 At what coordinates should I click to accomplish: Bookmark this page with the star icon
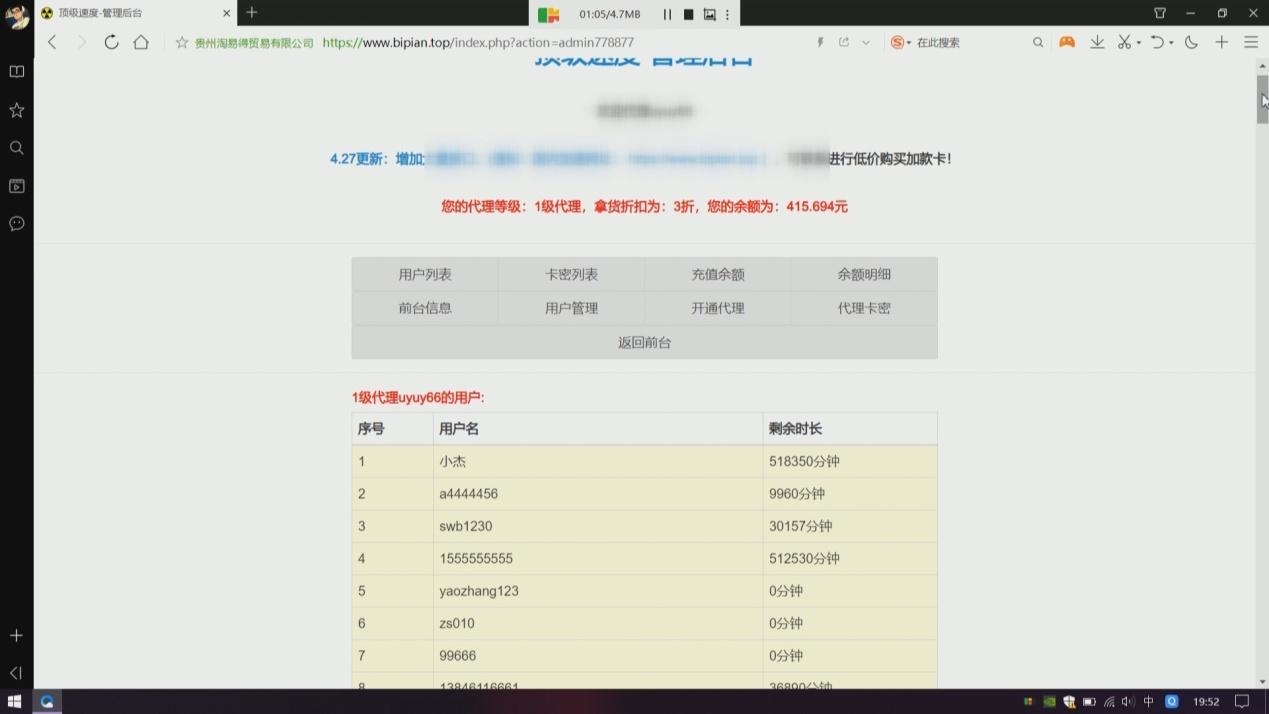(182, 43)
